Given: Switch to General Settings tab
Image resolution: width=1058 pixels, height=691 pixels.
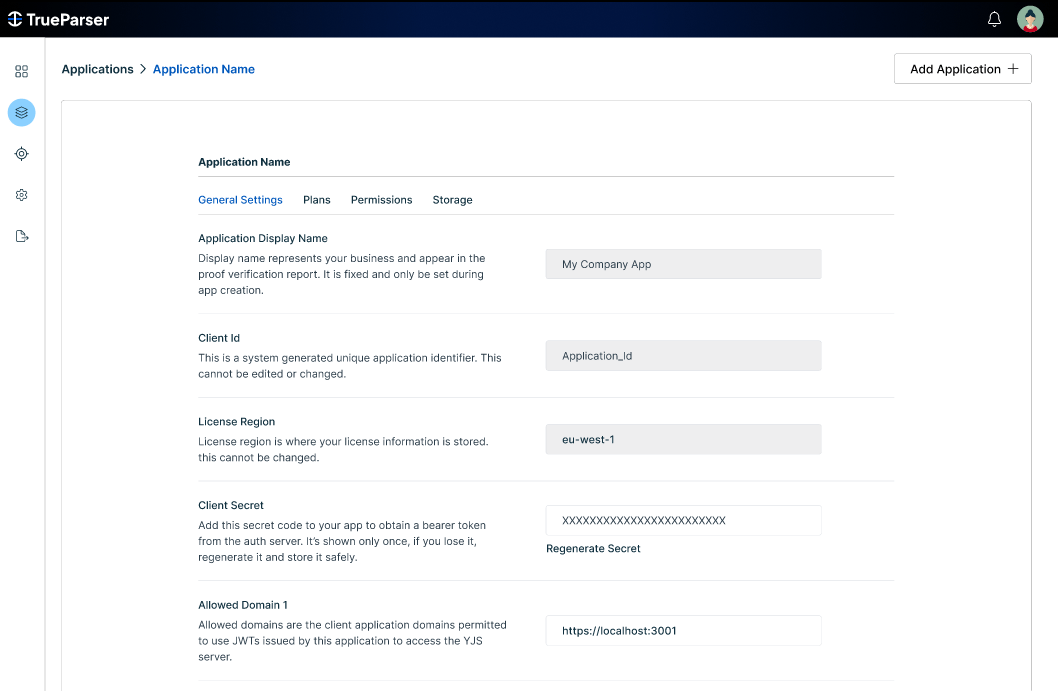Looking at the screenshot, I should [x=240, y=200].
